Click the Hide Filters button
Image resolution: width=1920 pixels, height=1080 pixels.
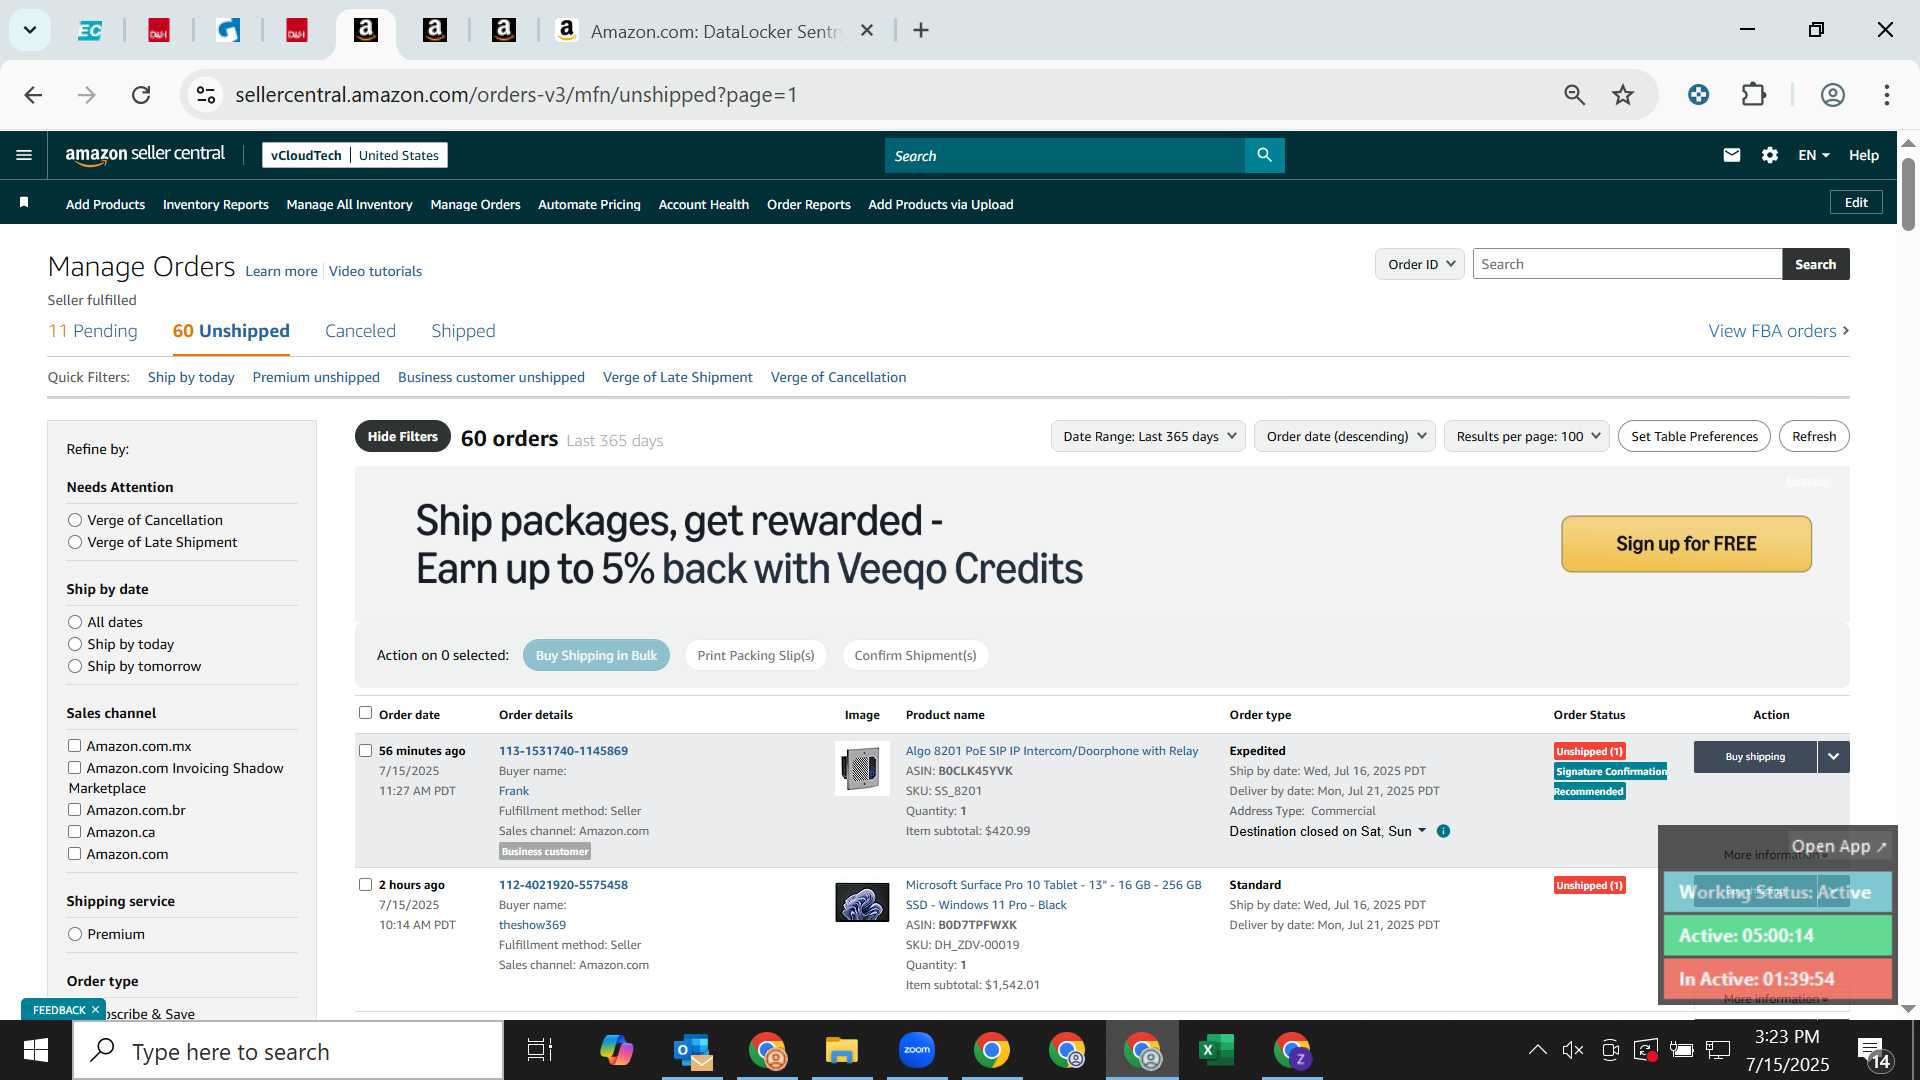[402, 436]
